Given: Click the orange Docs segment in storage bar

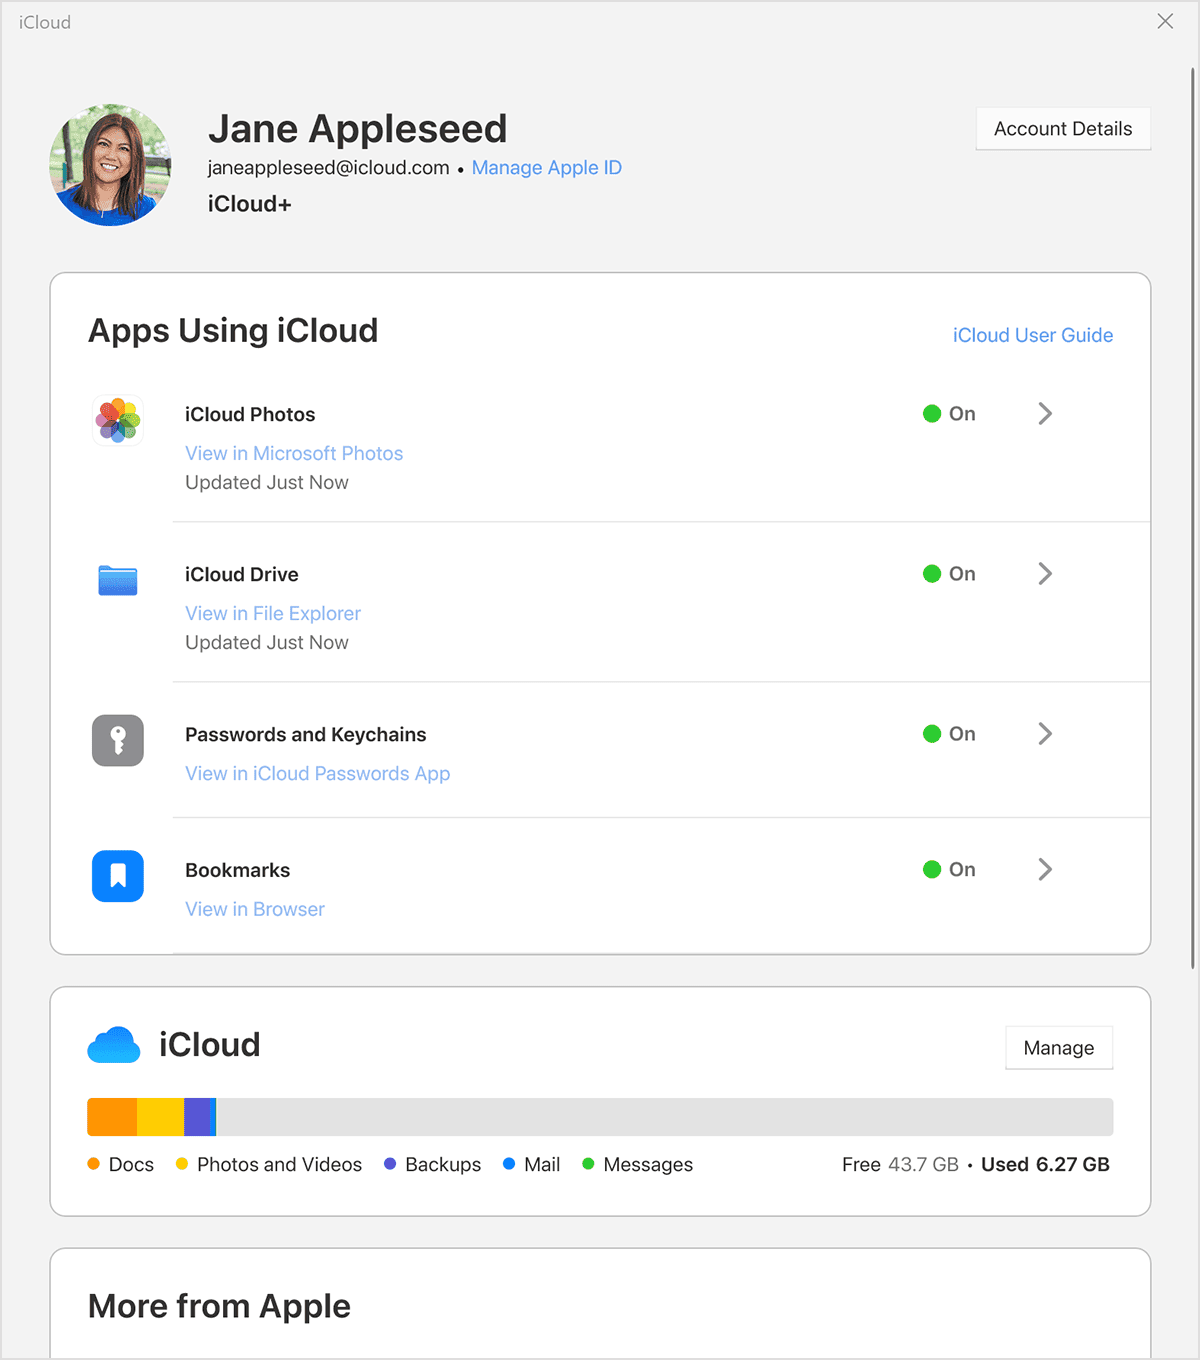Looking at the screenshot, I should tap(112, 1117).
